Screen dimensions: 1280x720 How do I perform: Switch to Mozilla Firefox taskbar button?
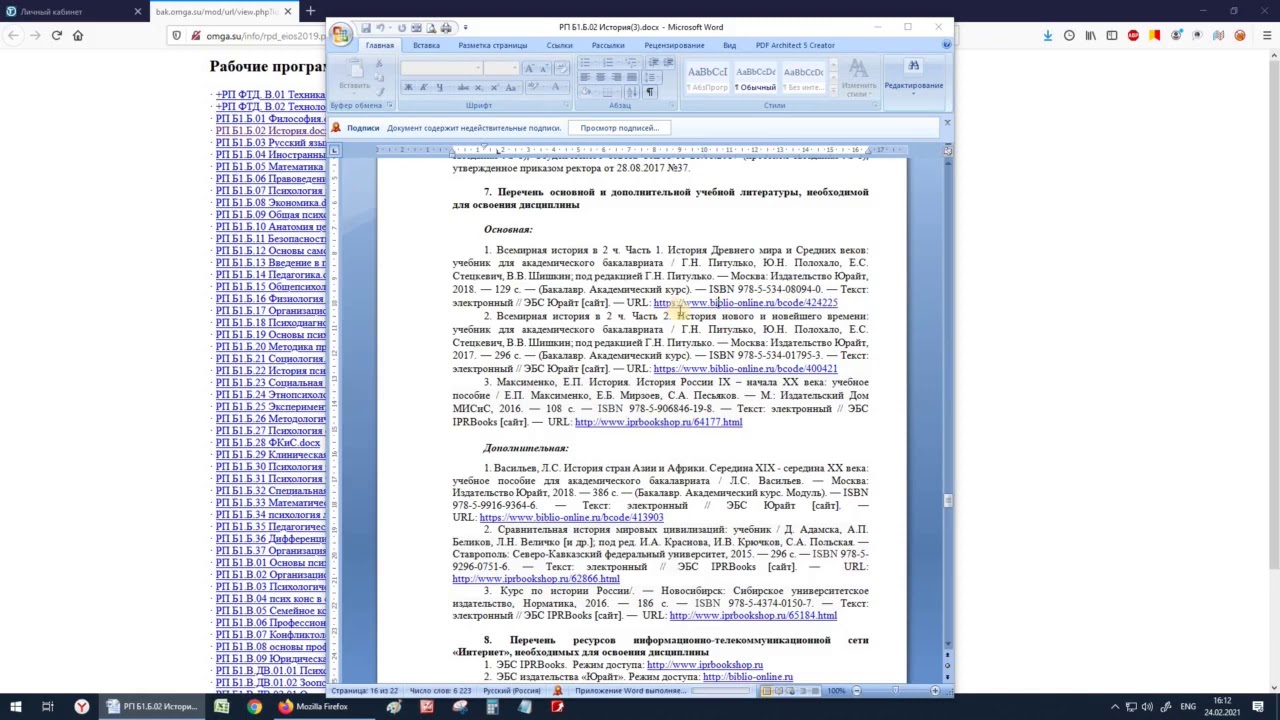click(313, 707)
